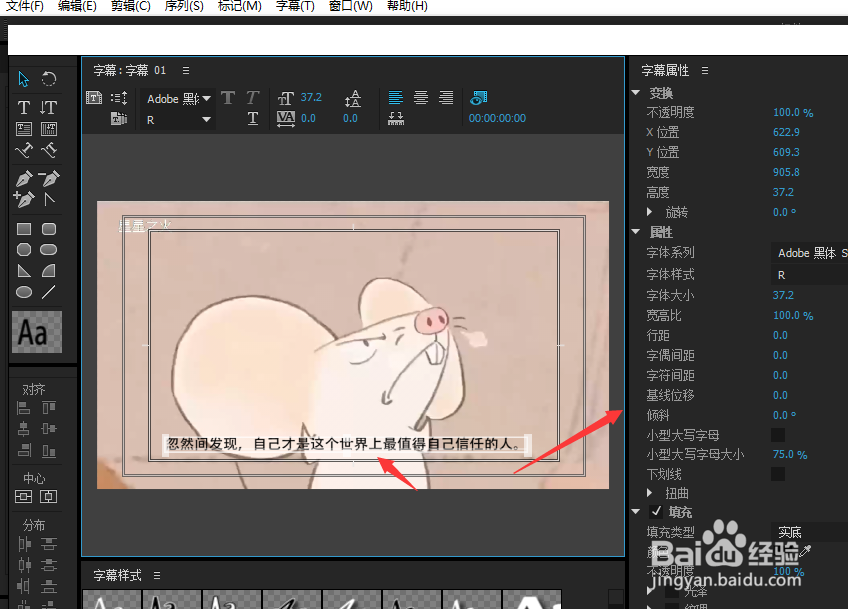The height and width of the screenshot is (609, 848).
Task: Select the Vertical Area Type tool
Action: [x=49, y=129]
